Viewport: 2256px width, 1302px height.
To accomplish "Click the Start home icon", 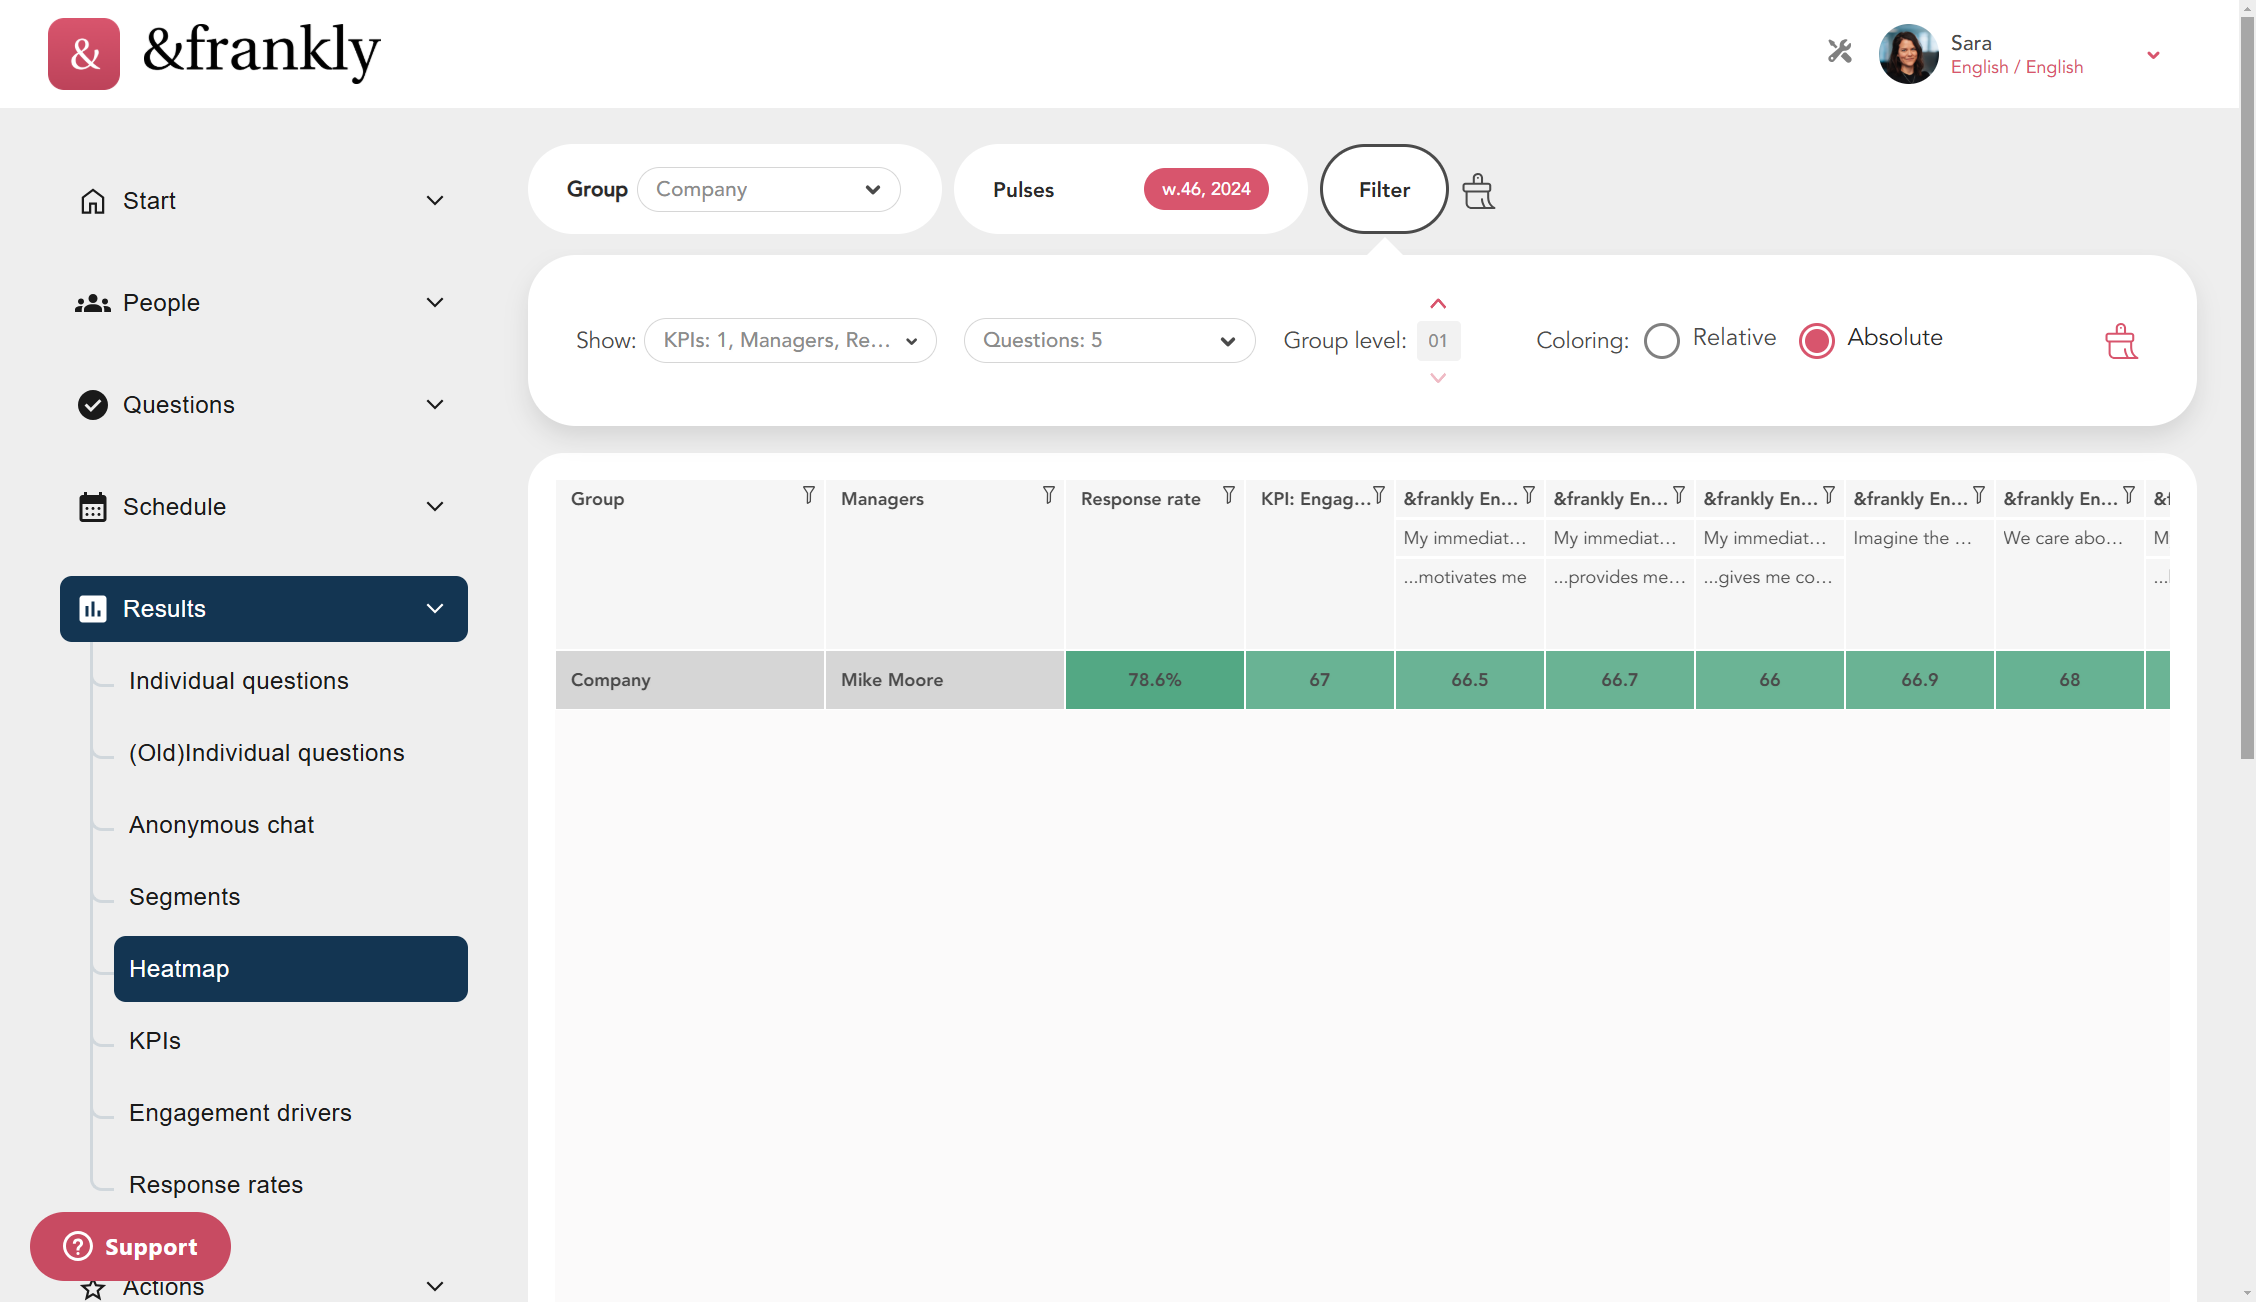I will point(93,201).
